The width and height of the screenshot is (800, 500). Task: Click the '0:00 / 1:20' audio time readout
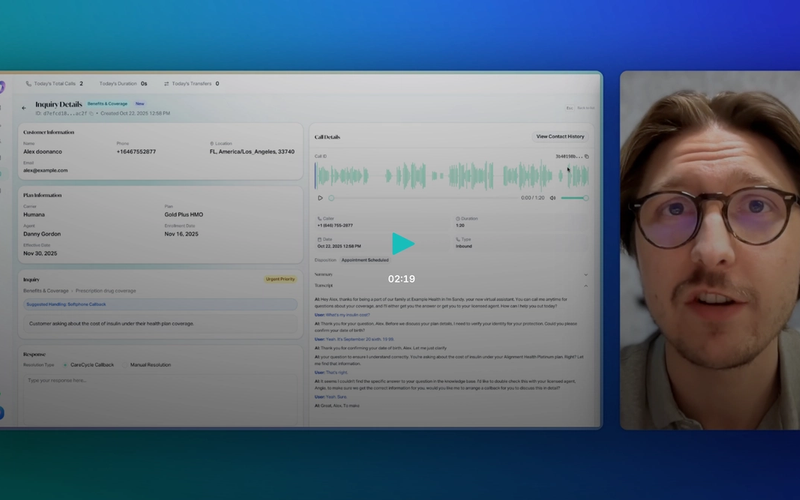click(x=533, y=198)
